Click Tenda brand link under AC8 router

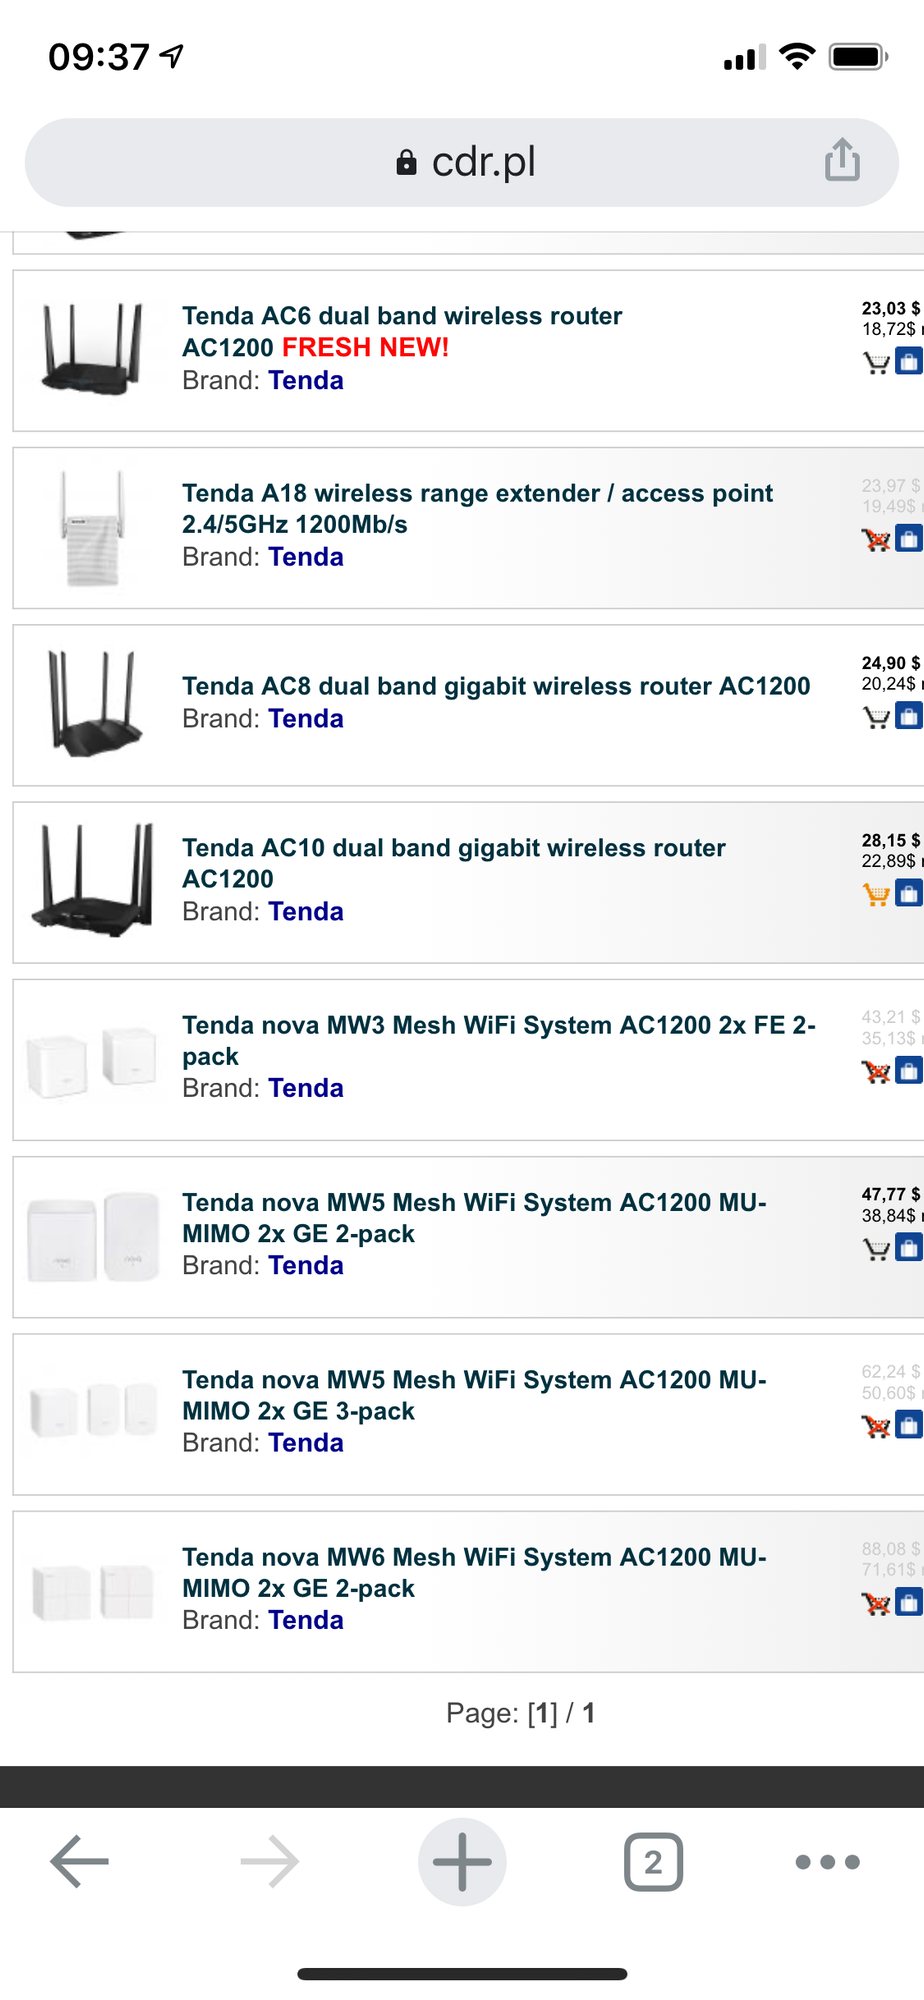click(306, 719)
